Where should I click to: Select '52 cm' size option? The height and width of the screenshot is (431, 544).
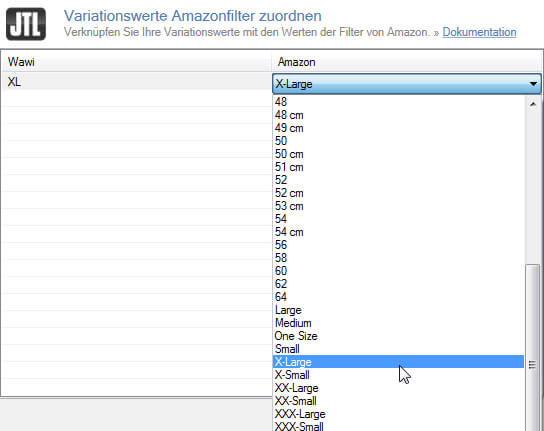[x=398, y=193]
